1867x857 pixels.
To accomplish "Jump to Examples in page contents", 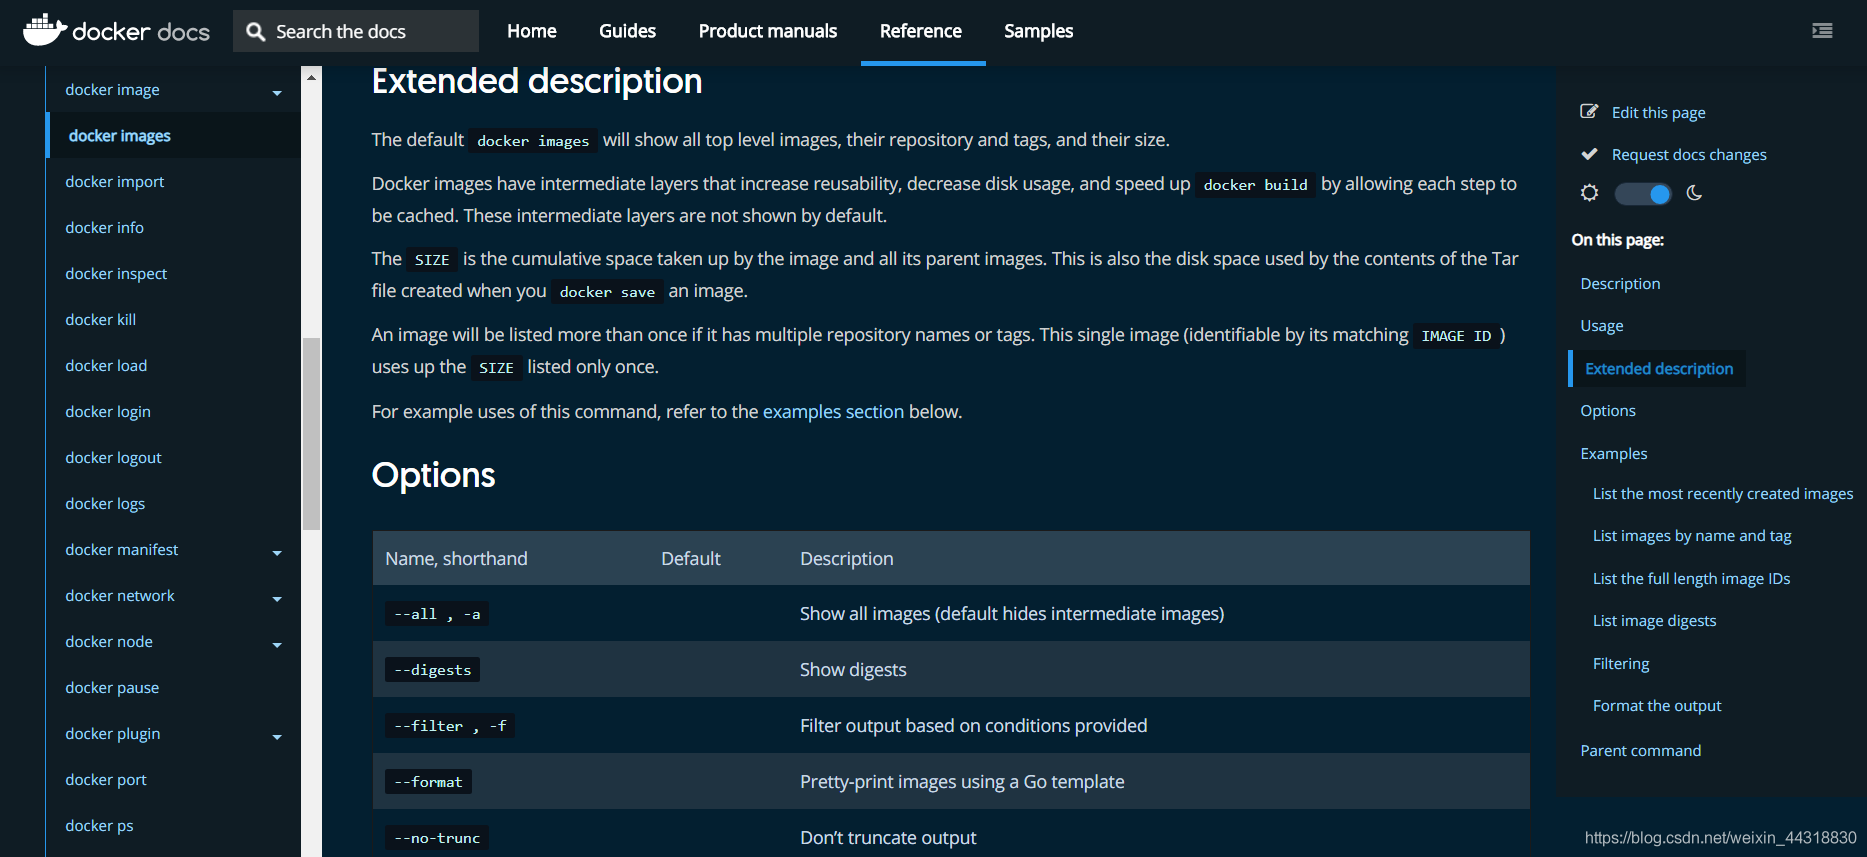I will [1614, 454].
